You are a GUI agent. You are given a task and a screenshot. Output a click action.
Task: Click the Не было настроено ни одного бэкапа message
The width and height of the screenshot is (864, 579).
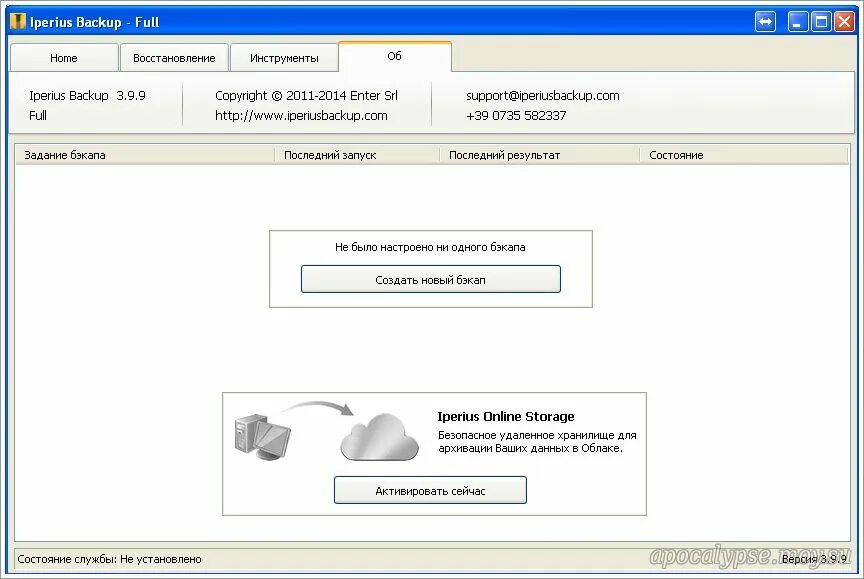[430, 247]
